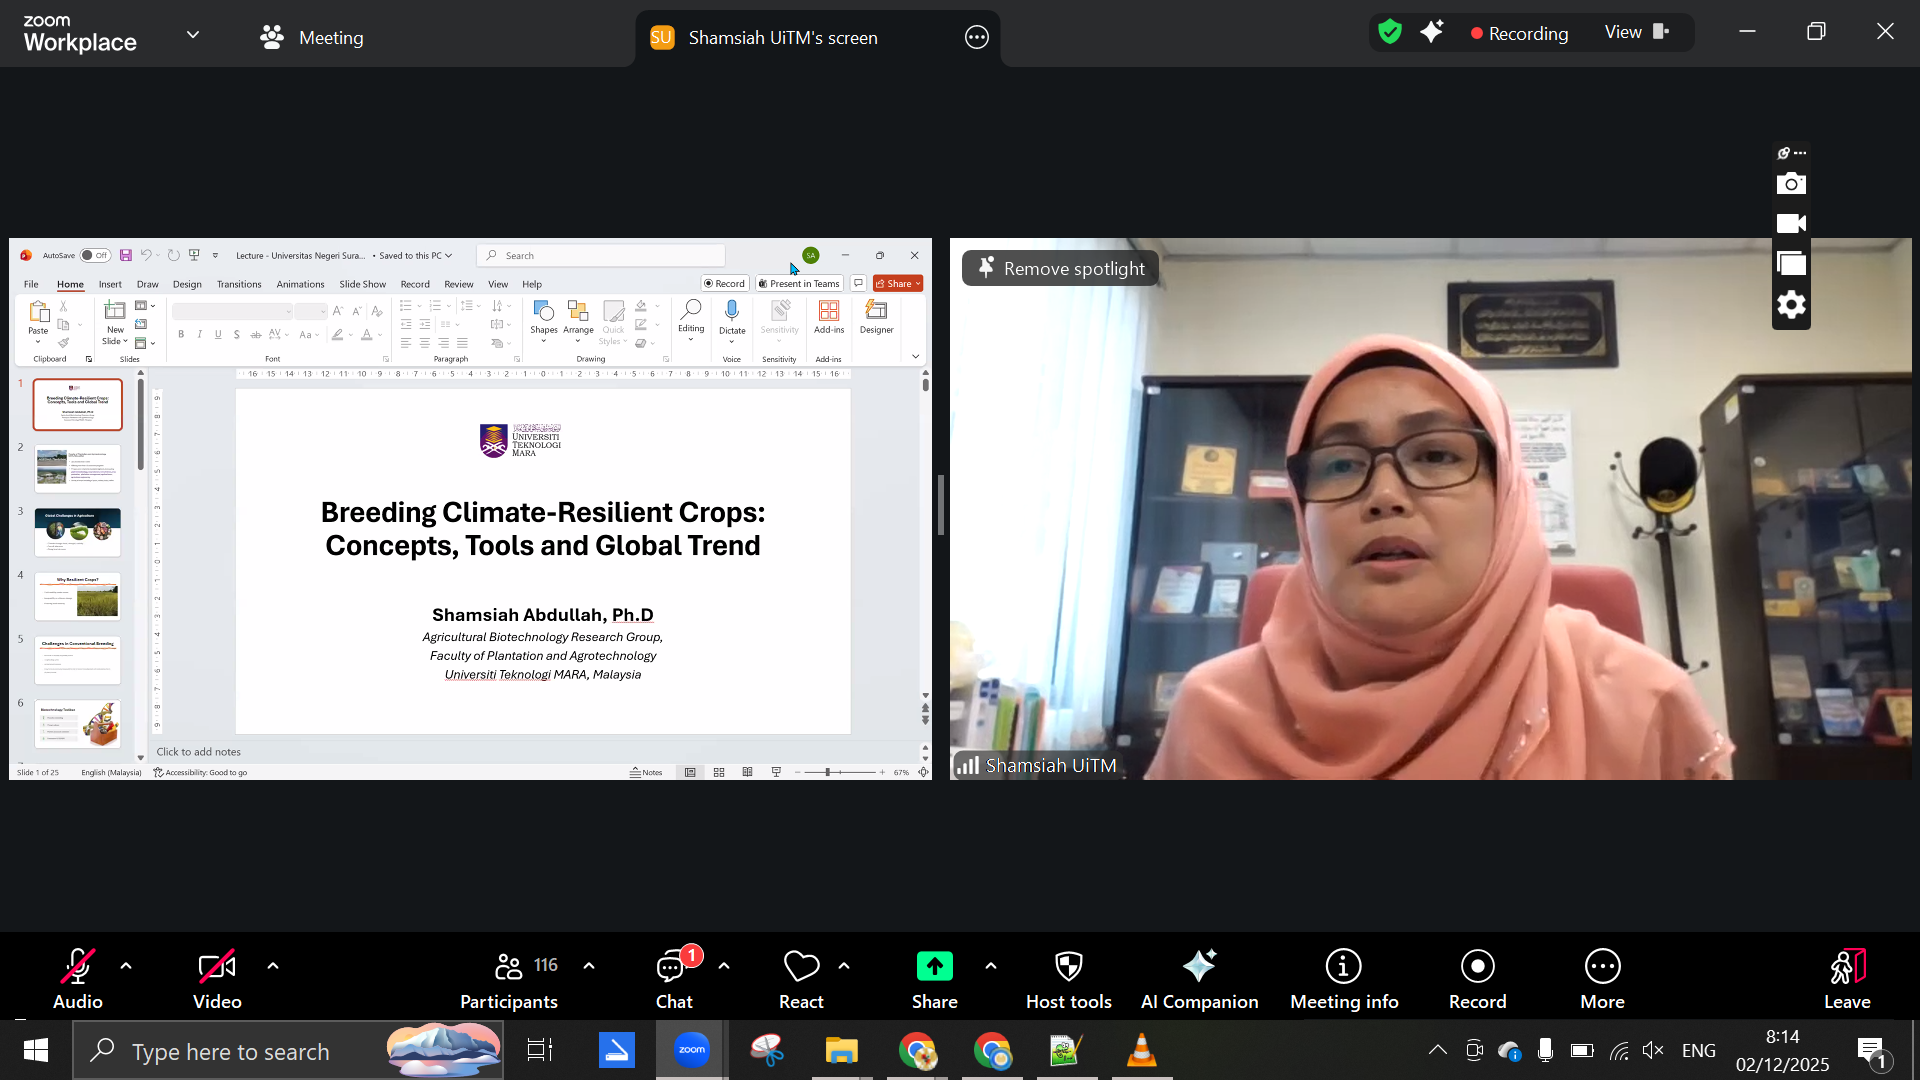The height and width of the screenshot is (1080, 1920).
Task: Click Remove spotlight button
Action: (1060, 268)
